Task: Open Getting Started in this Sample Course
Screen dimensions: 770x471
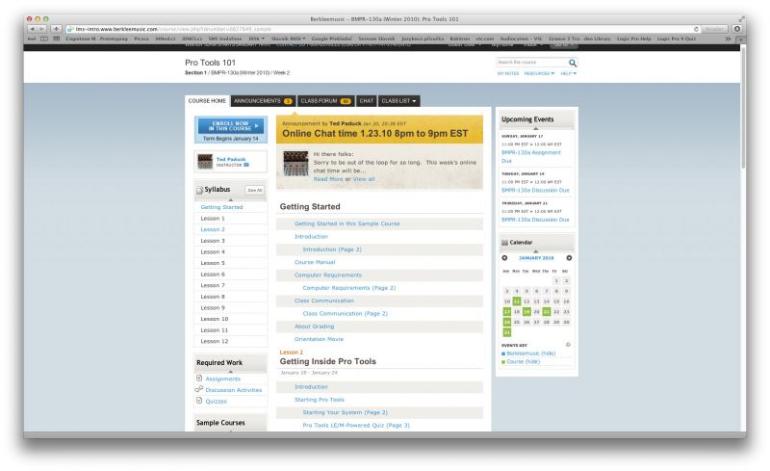Action: (347, 223)
